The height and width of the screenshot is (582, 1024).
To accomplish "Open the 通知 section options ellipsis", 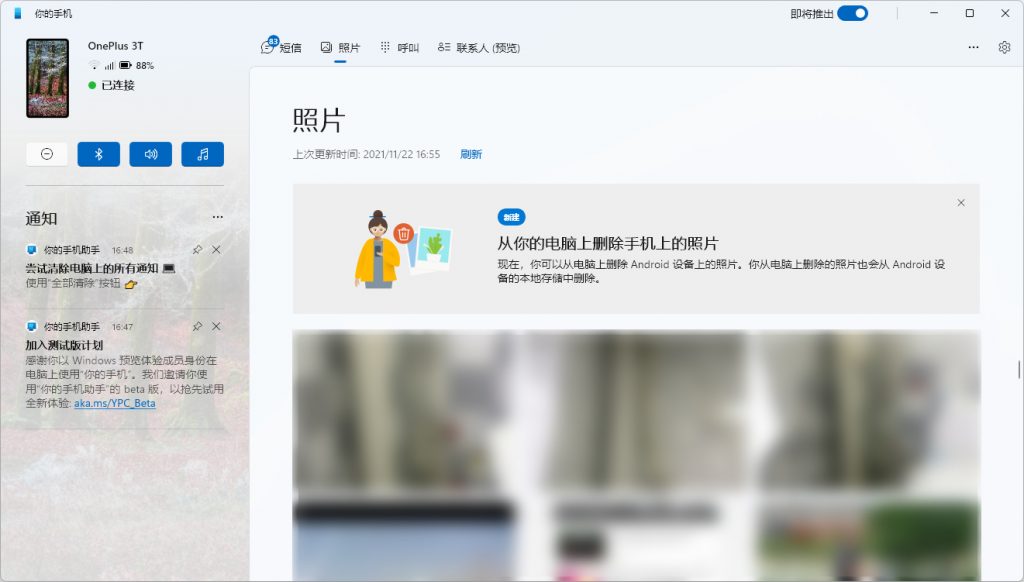I will (218, 217).
